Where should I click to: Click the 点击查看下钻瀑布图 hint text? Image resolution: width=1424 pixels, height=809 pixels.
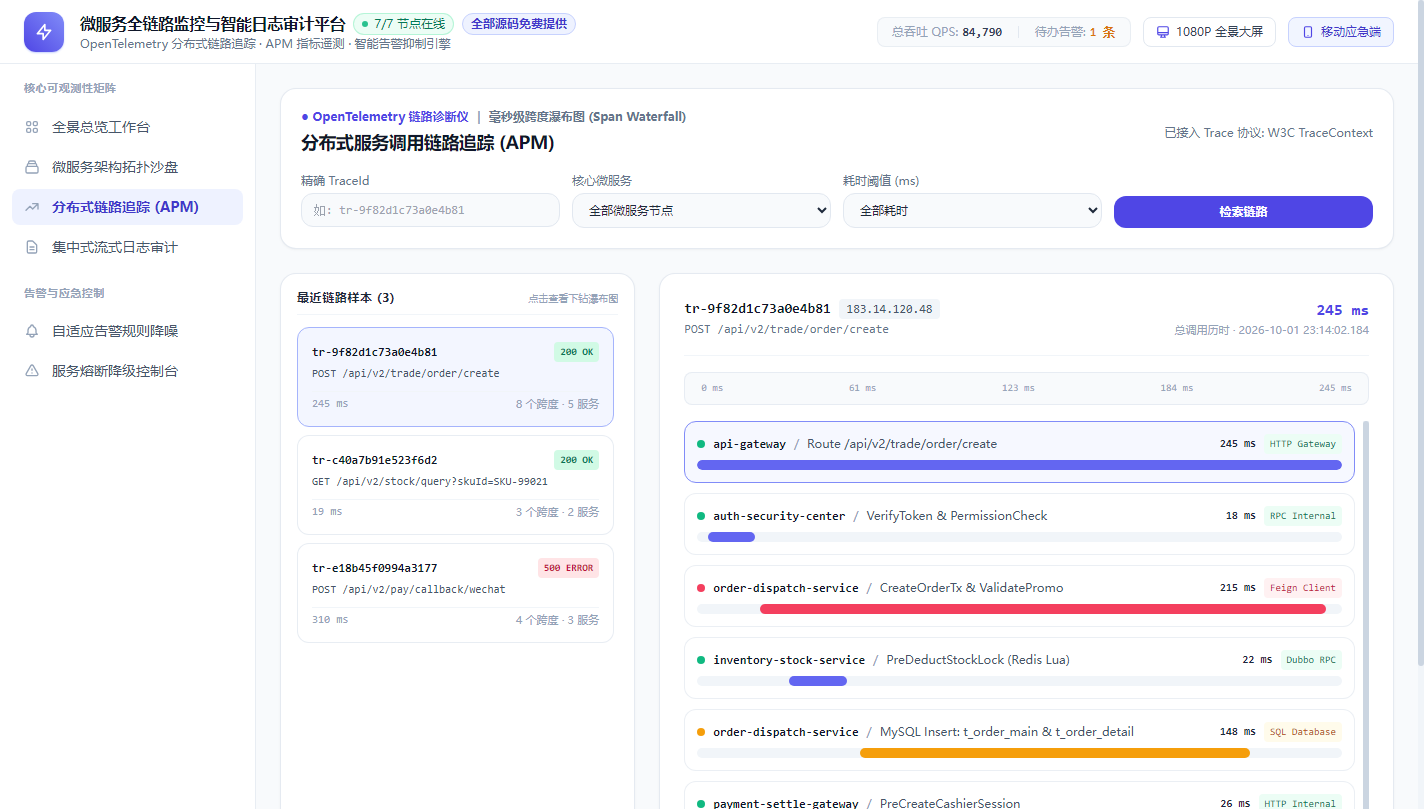pos(573,299)
